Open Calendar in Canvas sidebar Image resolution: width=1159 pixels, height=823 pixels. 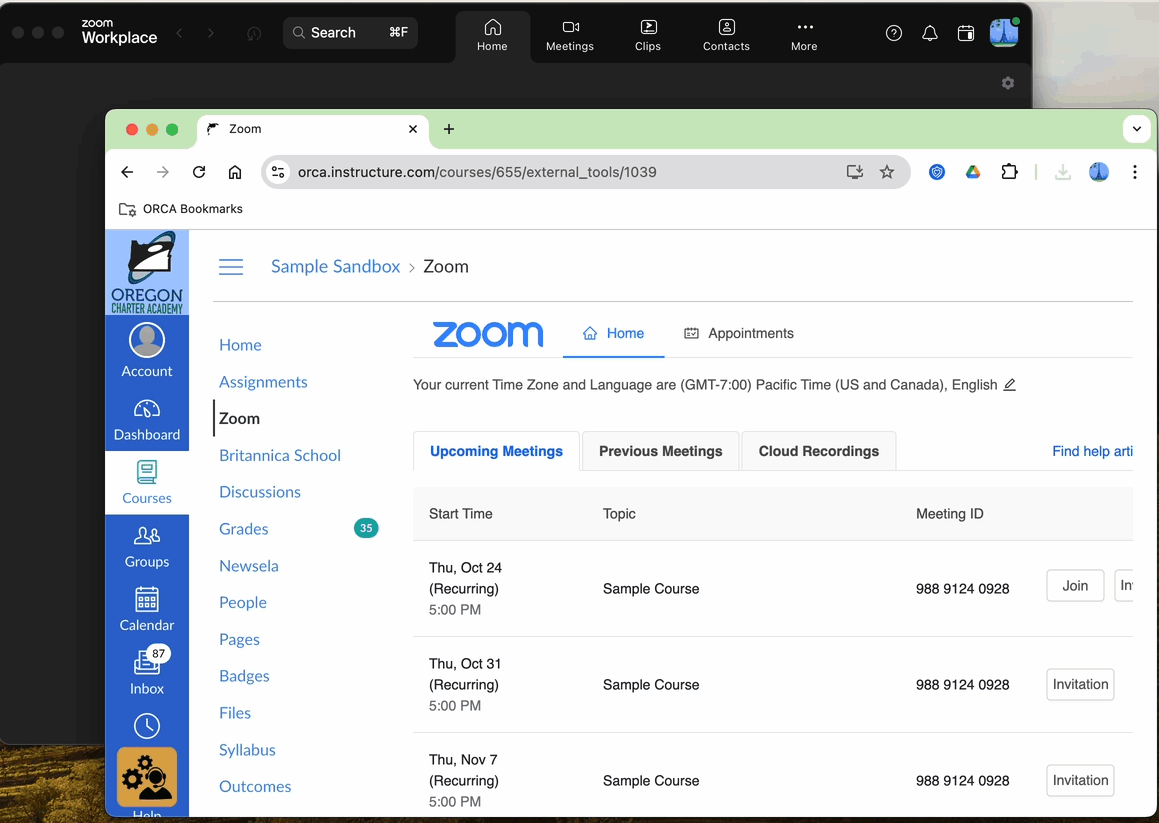click(x=147, y=609)
